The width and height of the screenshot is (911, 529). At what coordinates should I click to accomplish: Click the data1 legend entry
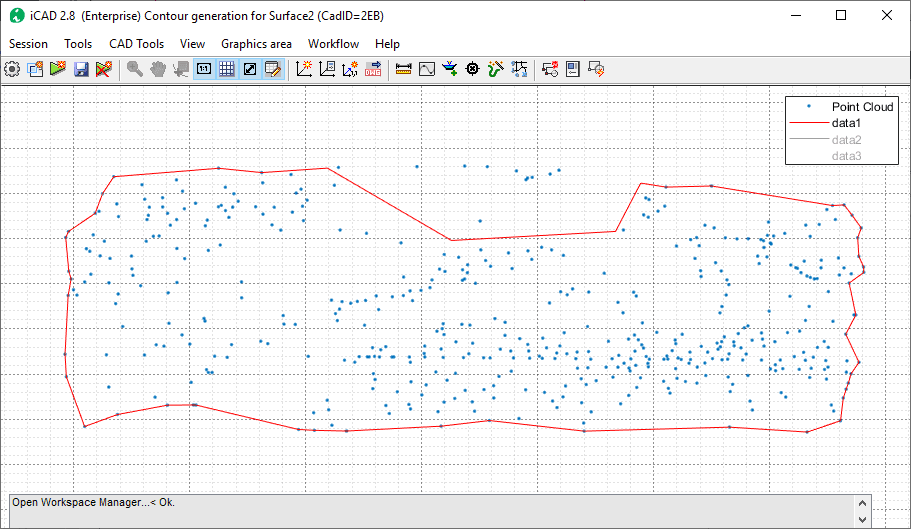[x=845, y=122]
